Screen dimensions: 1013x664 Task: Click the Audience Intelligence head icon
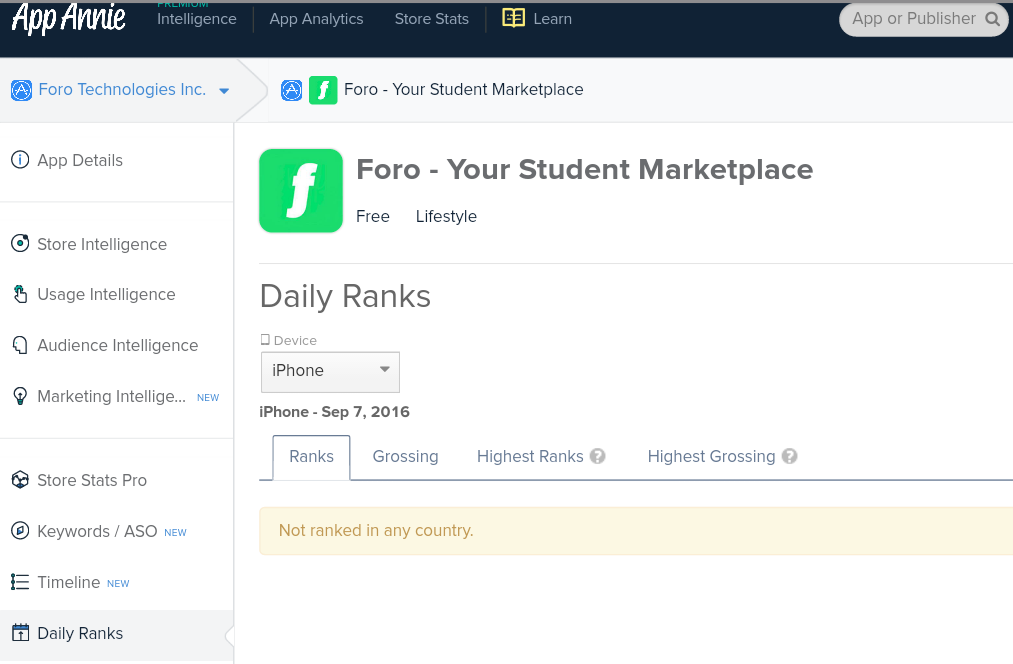pos(20,345)
